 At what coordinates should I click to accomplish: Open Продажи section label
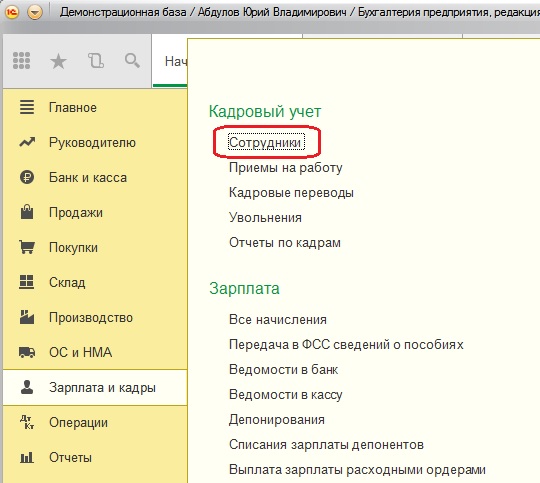coord(76,213)
